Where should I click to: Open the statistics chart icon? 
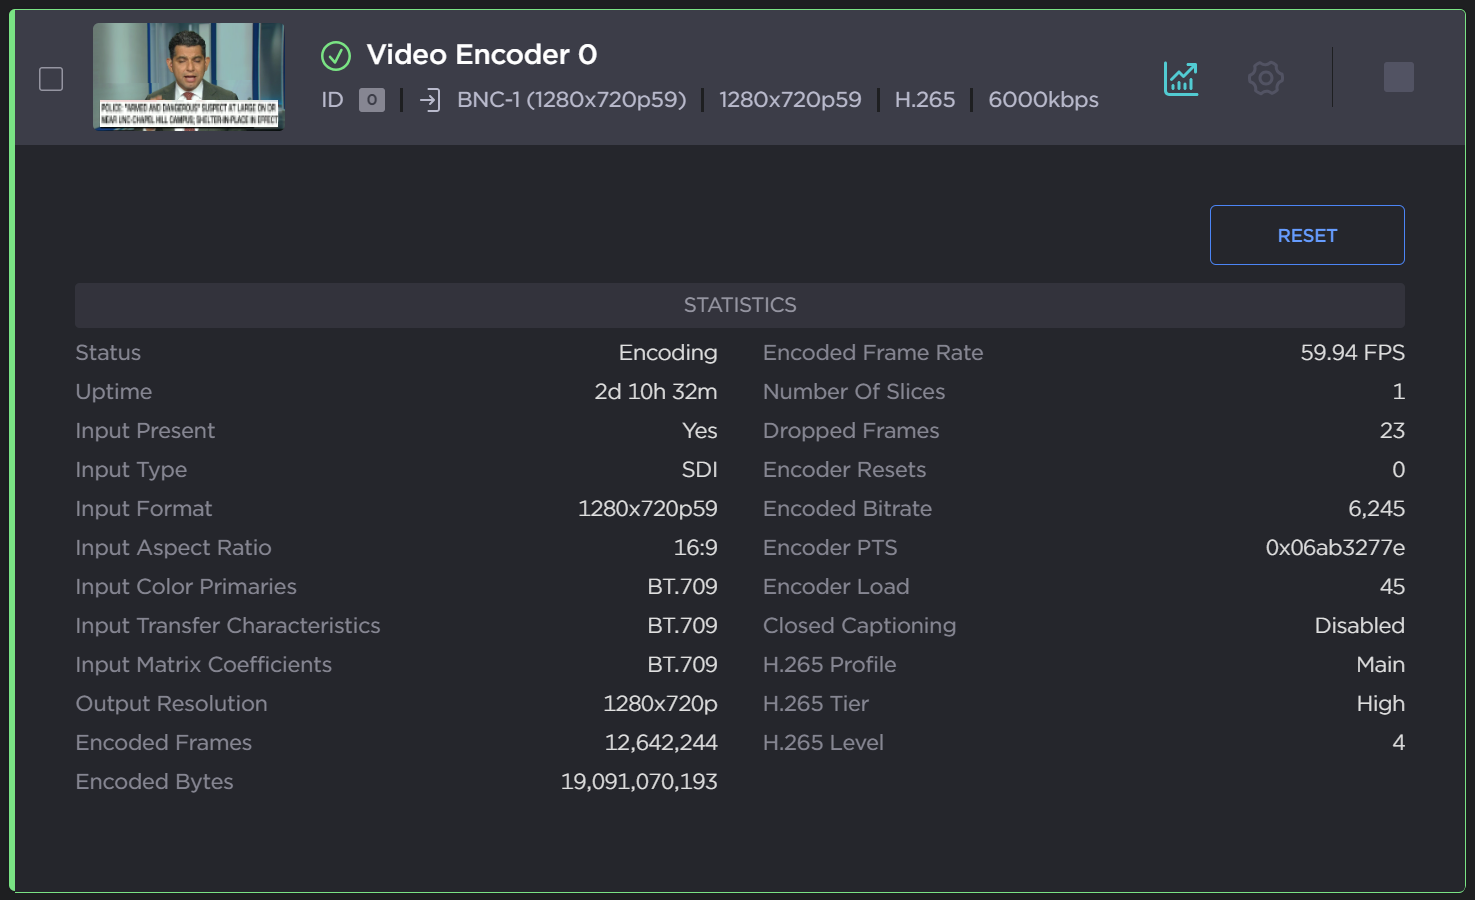tap(1180, 78)
